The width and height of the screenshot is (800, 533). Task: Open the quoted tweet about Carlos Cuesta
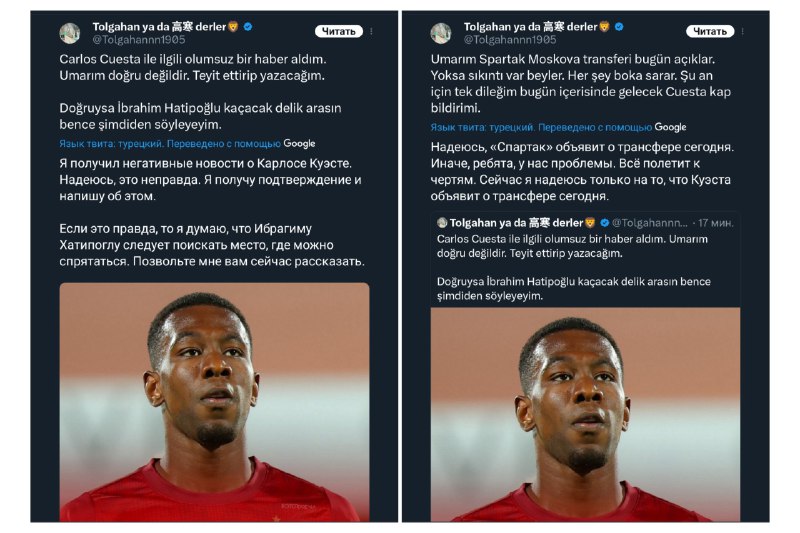(x=585, y=260)
